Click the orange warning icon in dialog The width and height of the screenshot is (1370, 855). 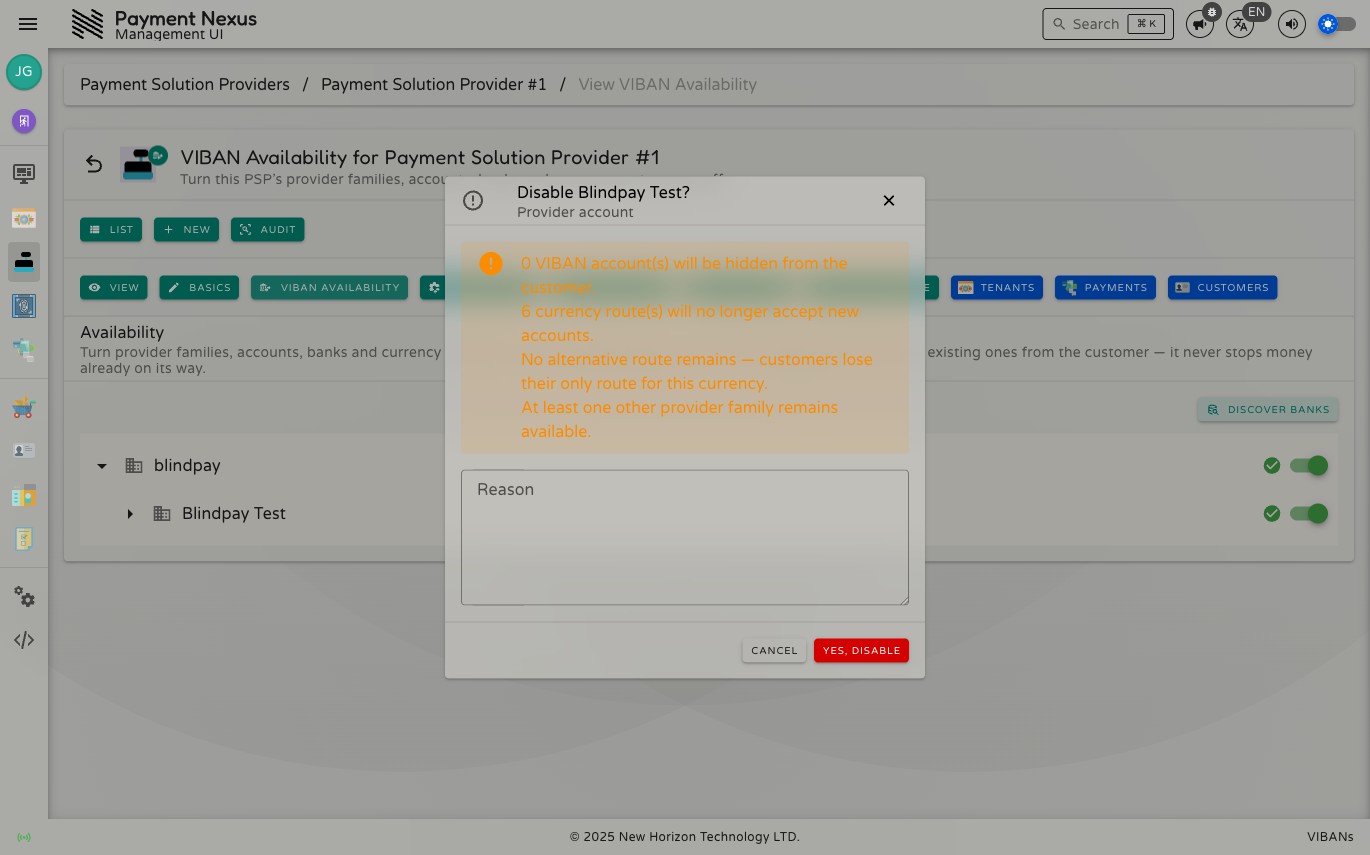491,263
